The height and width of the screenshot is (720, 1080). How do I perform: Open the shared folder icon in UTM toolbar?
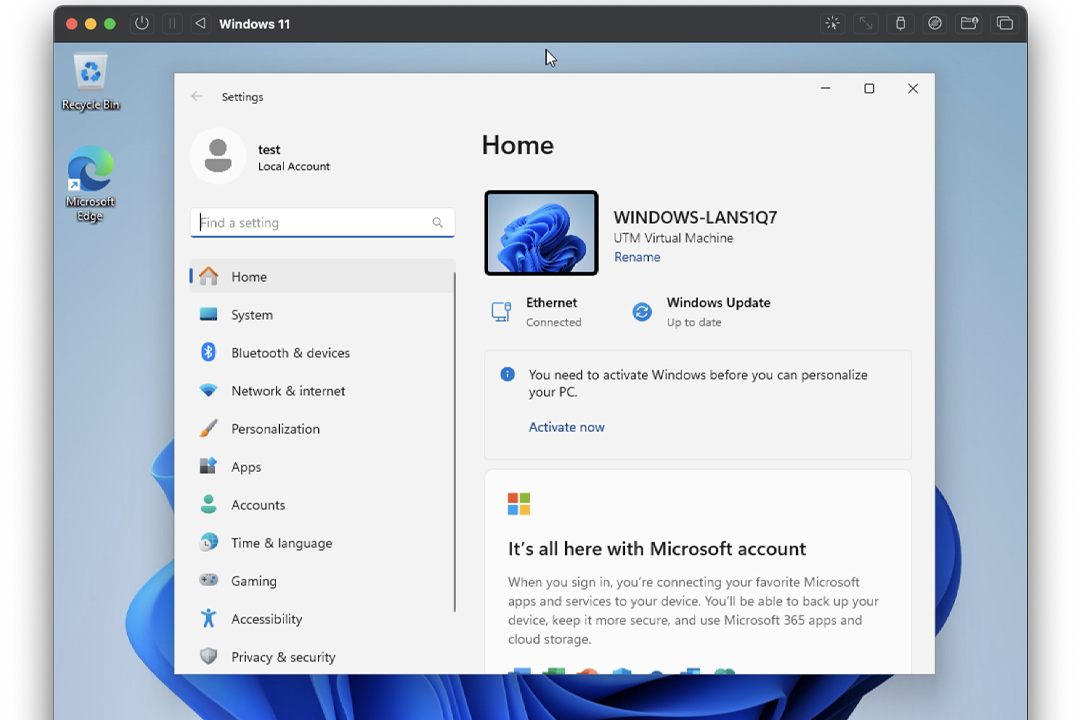coord(969,23)
